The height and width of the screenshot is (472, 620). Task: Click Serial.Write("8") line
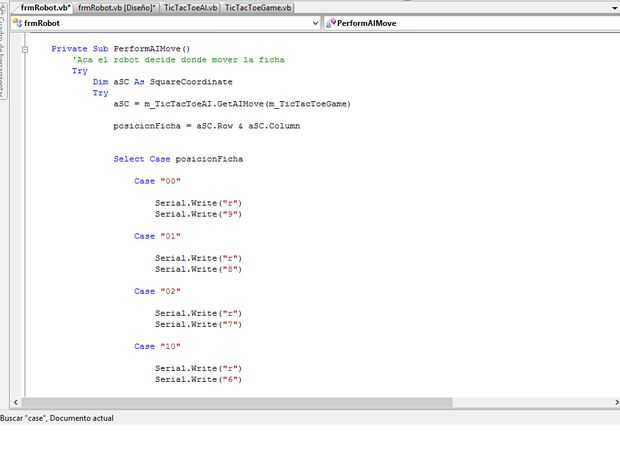[198, 269]
